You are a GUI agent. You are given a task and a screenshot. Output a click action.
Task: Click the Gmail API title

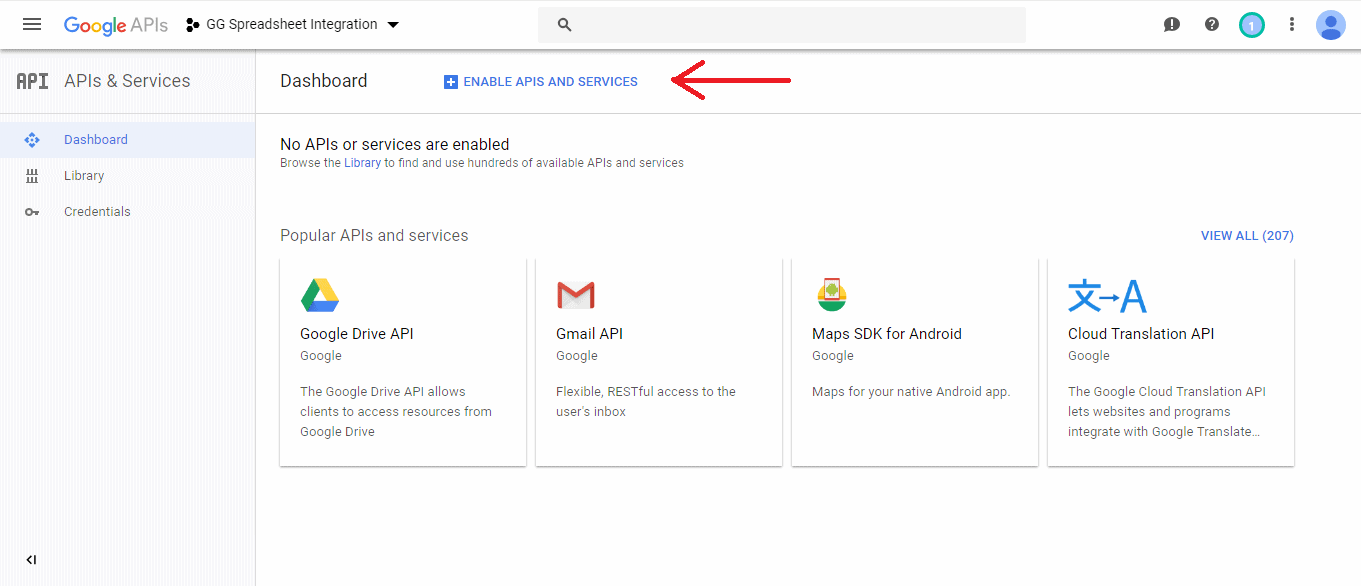(x=589, y=334)
